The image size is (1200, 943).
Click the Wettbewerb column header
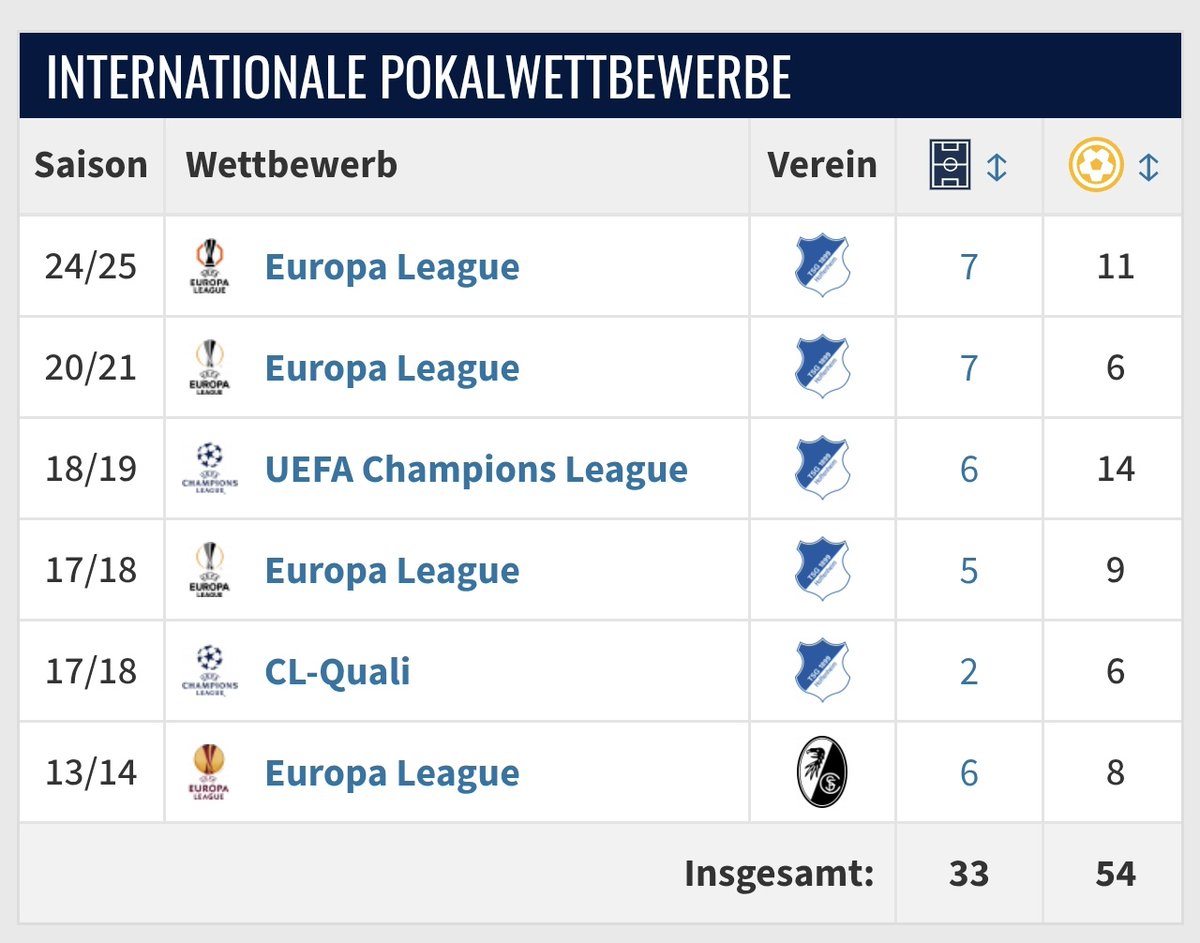tap(291, 165)
